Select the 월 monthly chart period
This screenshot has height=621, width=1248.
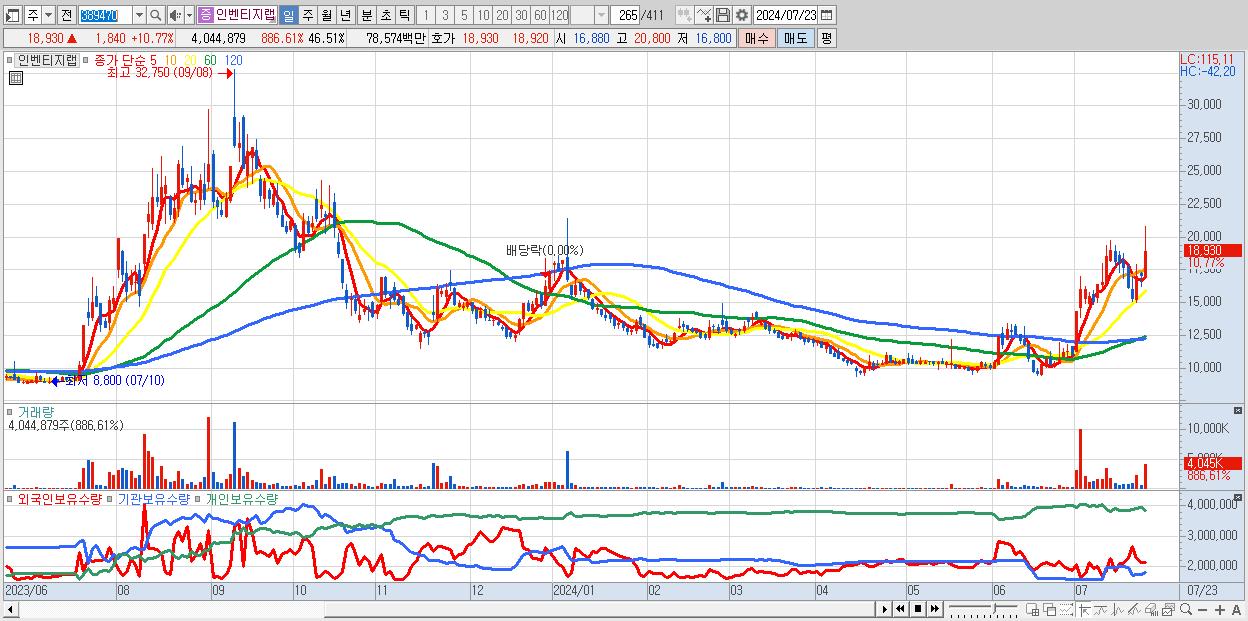coord(326,15)
